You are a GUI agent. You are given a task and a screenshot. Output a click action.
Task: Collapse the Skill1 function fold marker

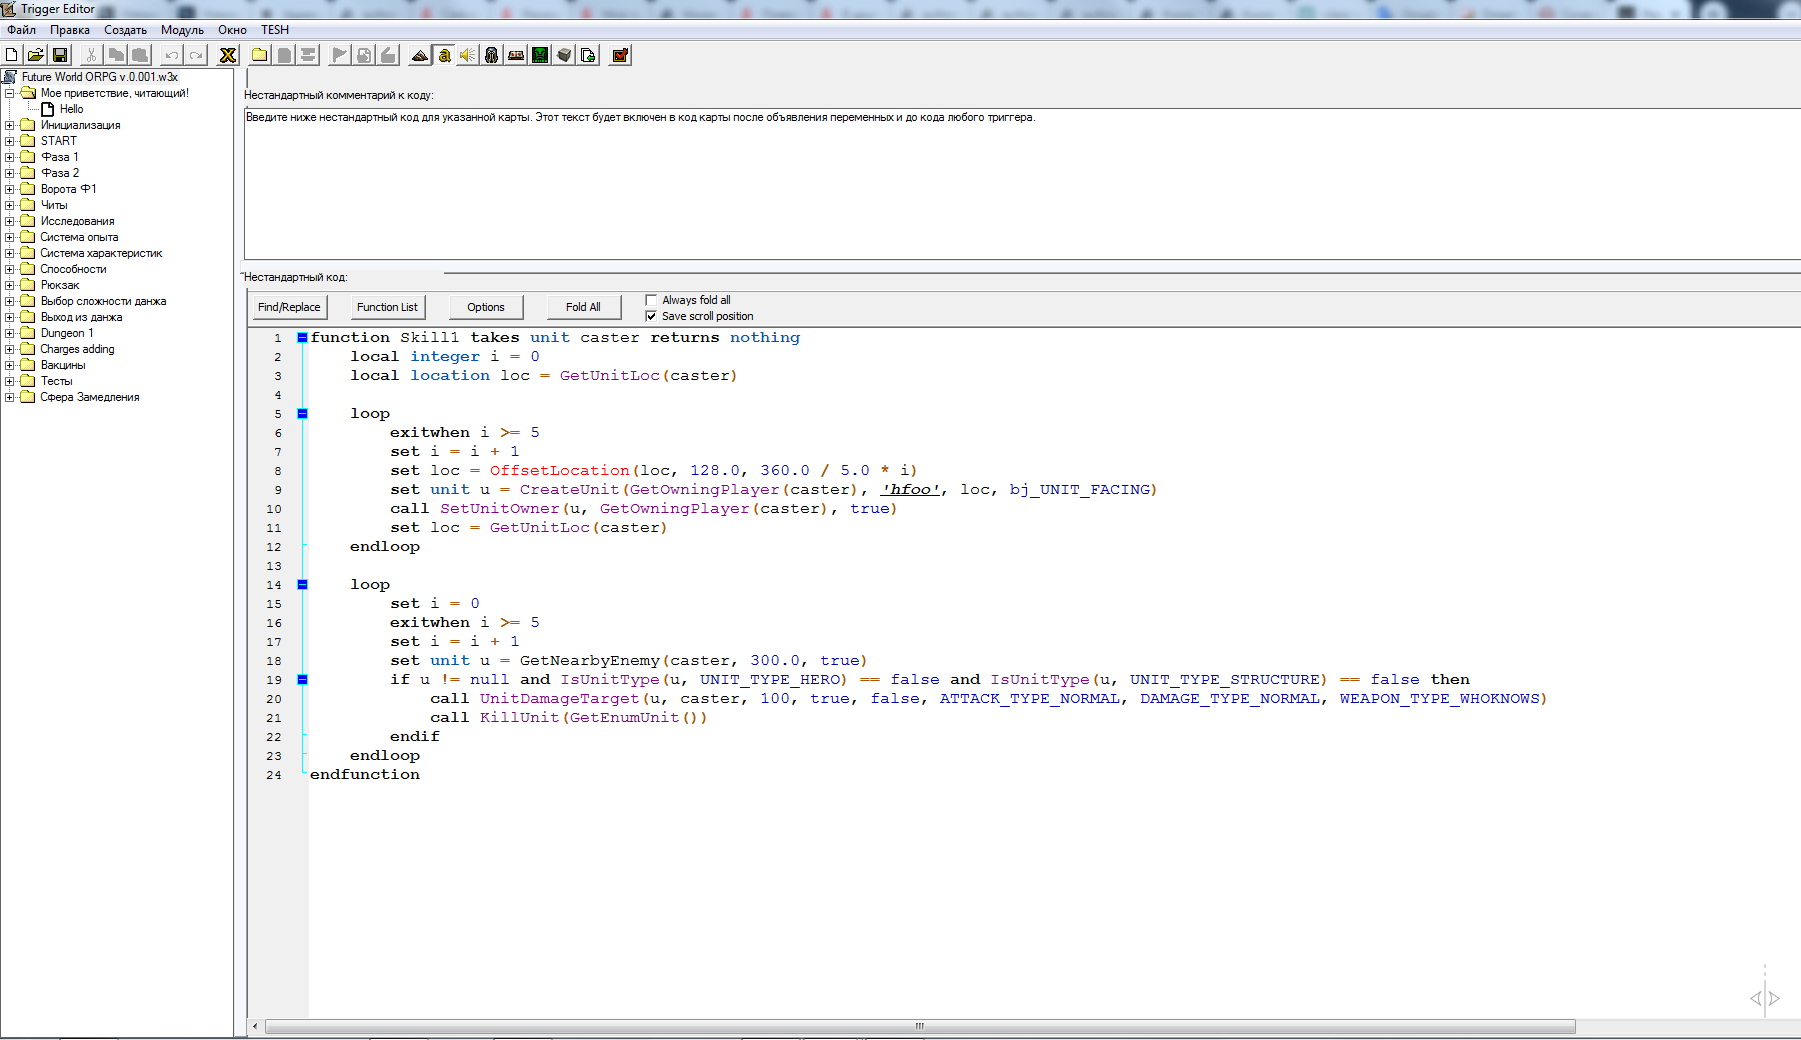302,338
